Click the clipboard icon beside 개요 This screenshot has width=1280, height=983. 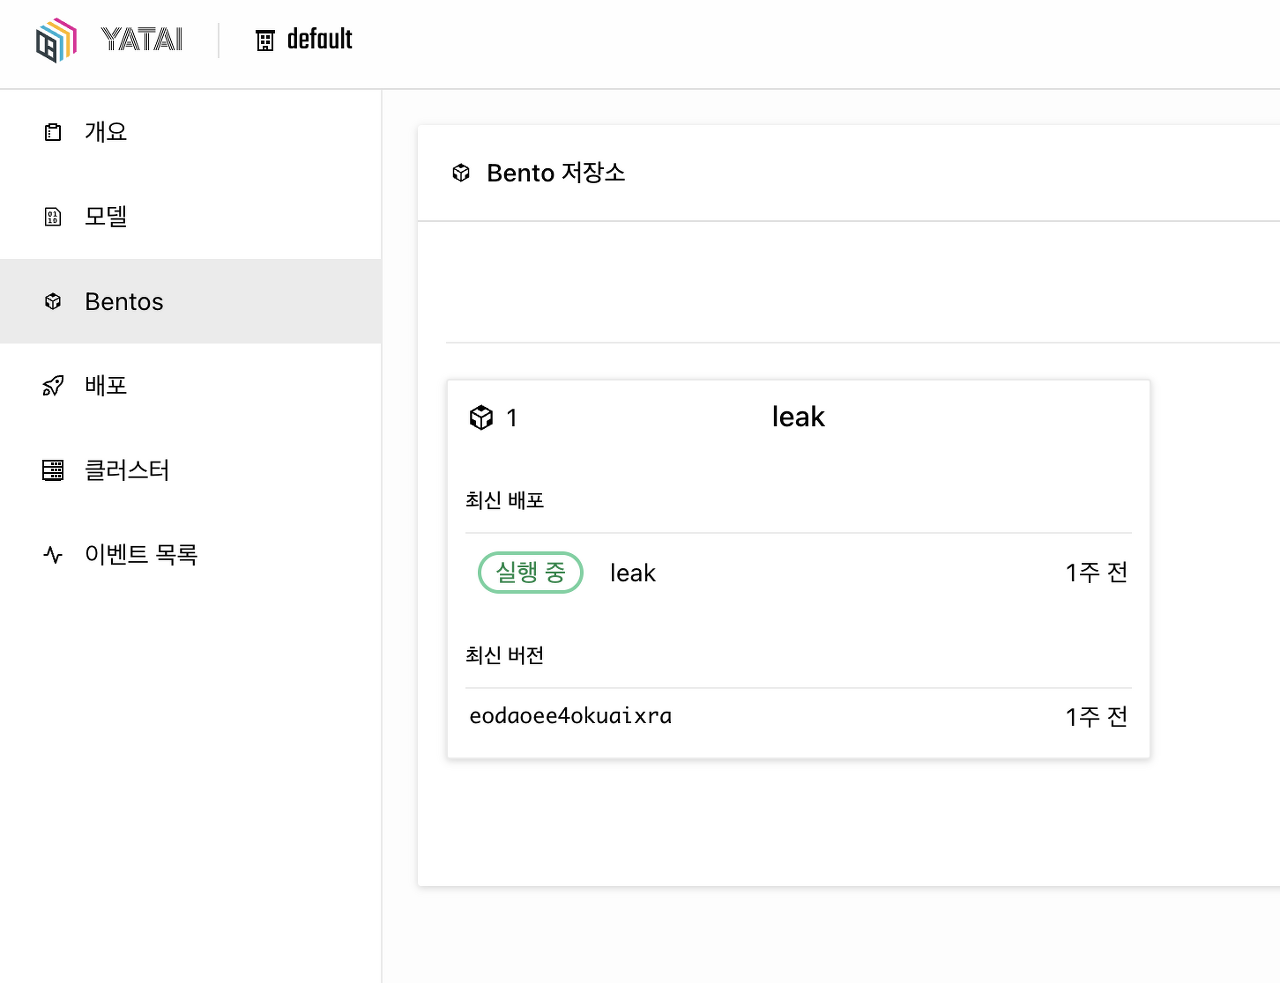(x=53, y=132)
